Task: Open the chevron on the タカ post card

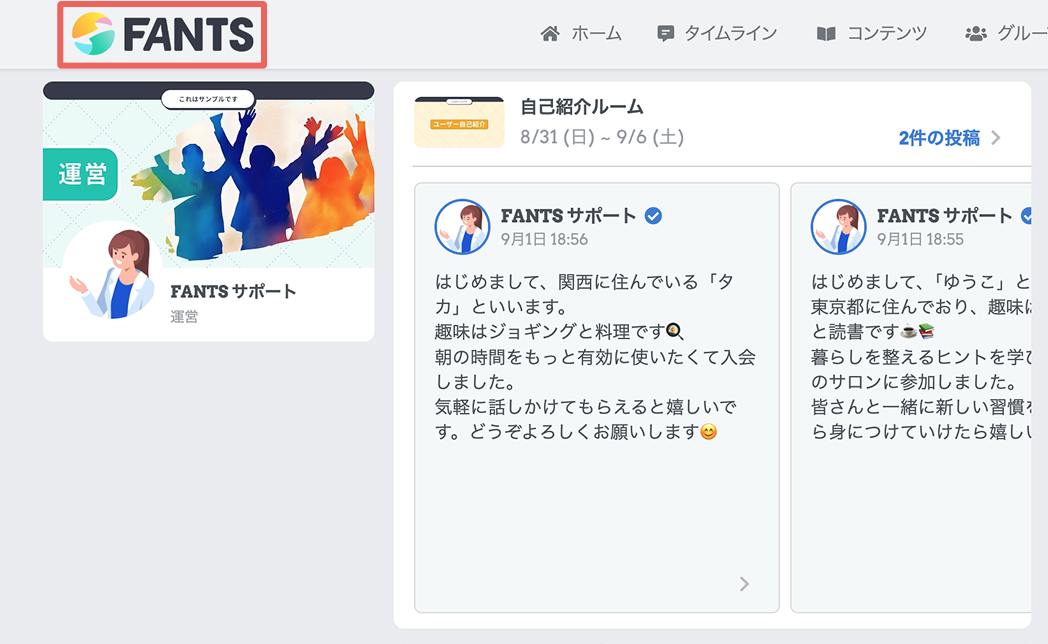Action: pos(744,585)
